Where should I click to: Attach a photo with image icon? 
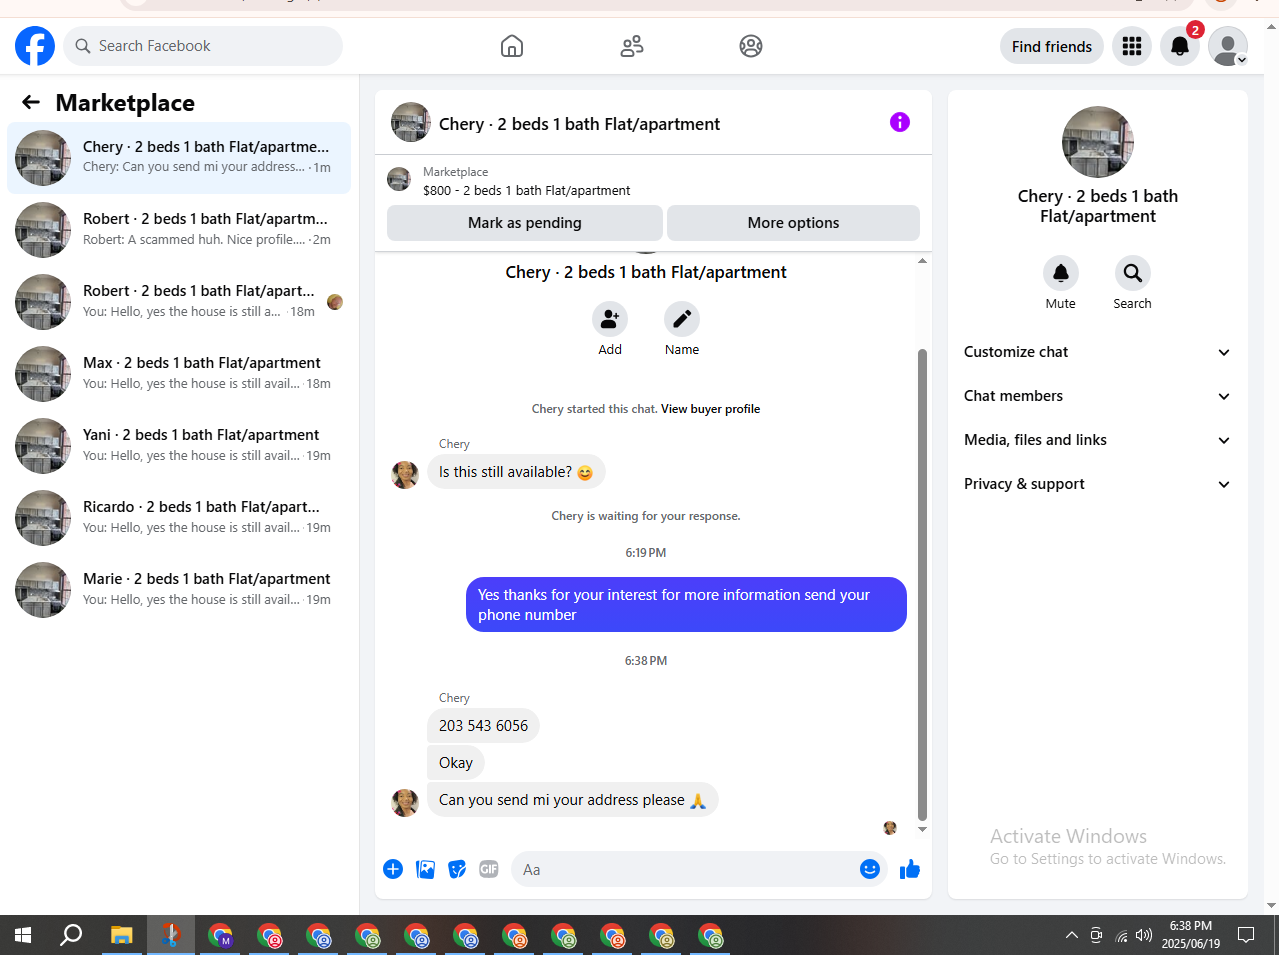426,869
